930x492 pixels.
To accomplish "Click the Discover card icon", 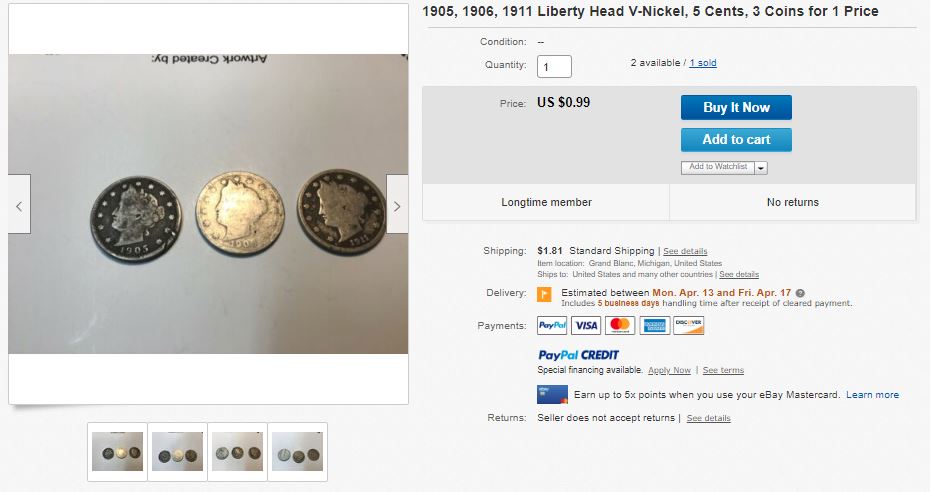I will [x=689, y=325].
